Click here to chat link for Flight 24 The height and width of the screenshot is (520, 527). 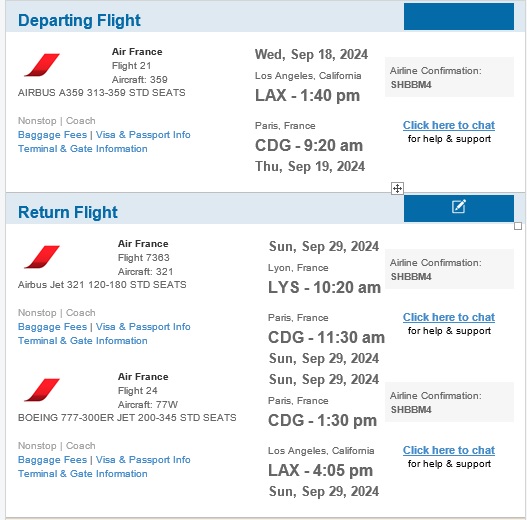click(449, 450)
